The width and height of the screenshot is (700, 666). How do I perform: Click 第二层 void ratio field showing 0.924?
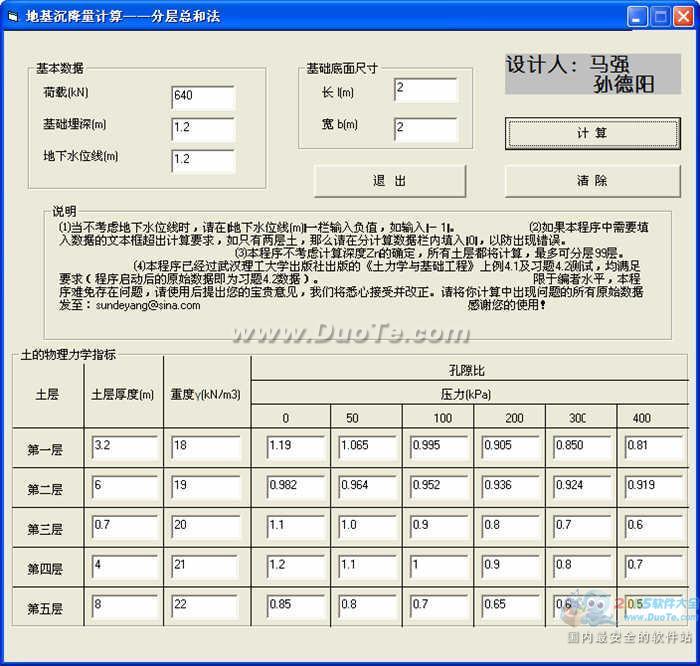(x=583, y=487)
